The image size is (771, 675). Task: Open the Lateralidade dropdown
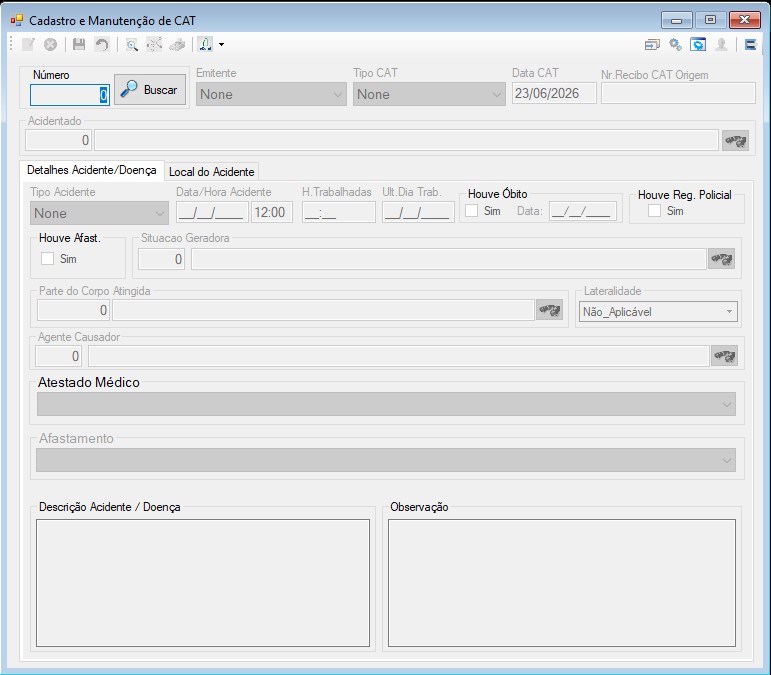click(x=658, y=312)
